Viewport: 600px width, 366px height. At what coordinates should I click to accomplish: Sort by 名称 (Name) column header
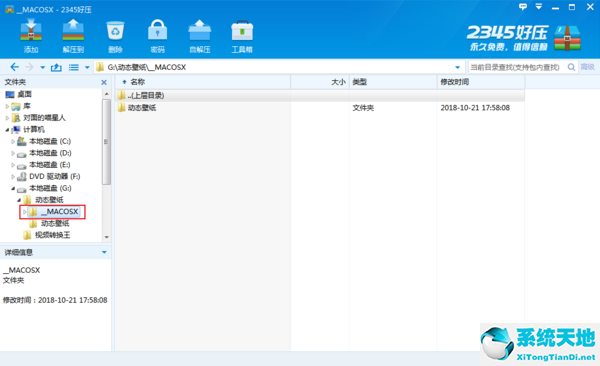[203, 82]
